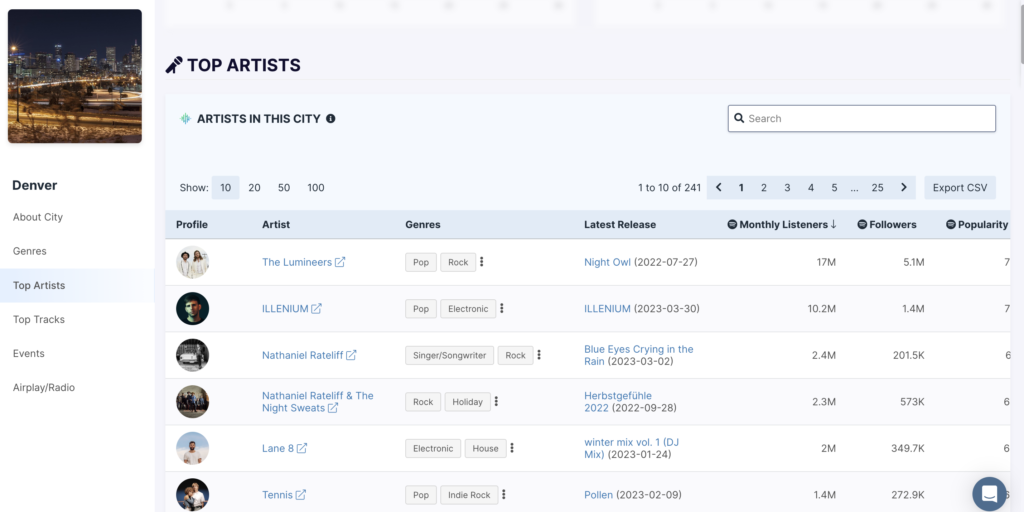Click Lane 8 profile picture

click(x=193, y=448)
